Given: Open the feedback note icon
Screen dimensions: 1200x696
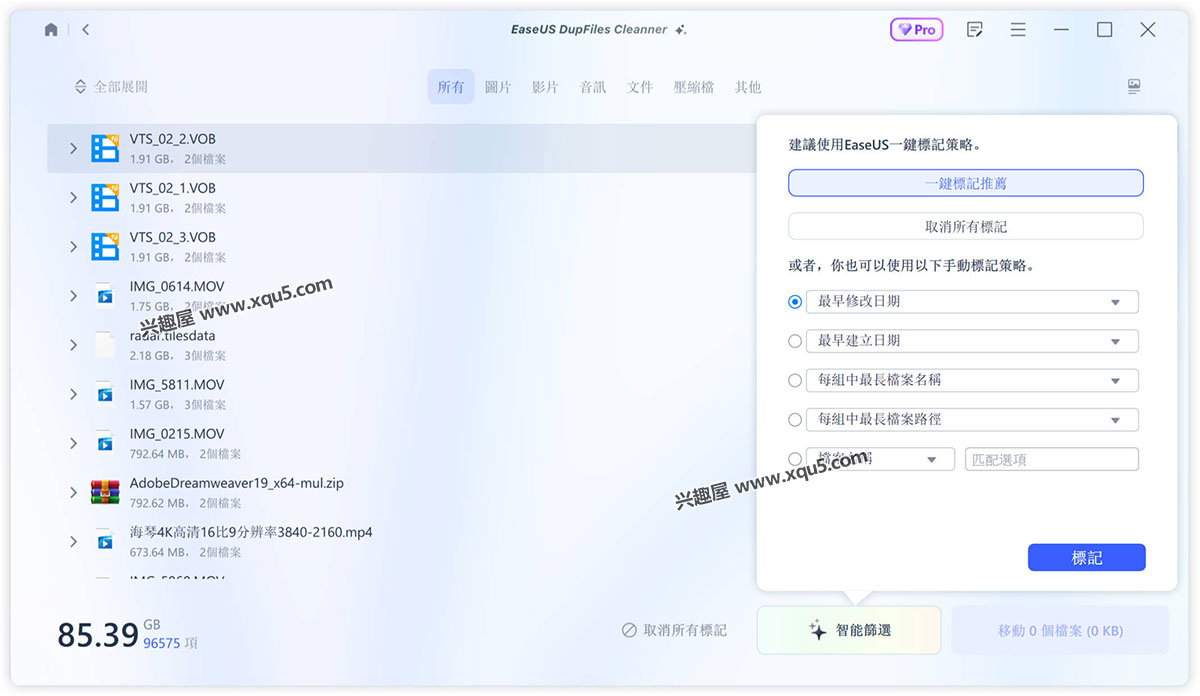Looking at the screenshot, I should click(975, 30).
